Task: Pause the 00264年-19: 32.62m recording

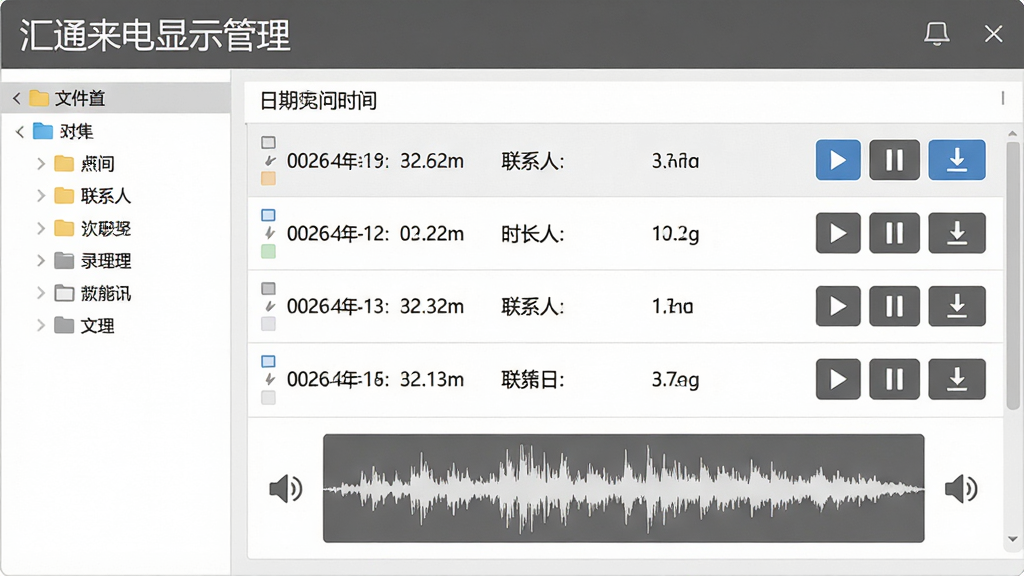Action: [x=894, y=160]
